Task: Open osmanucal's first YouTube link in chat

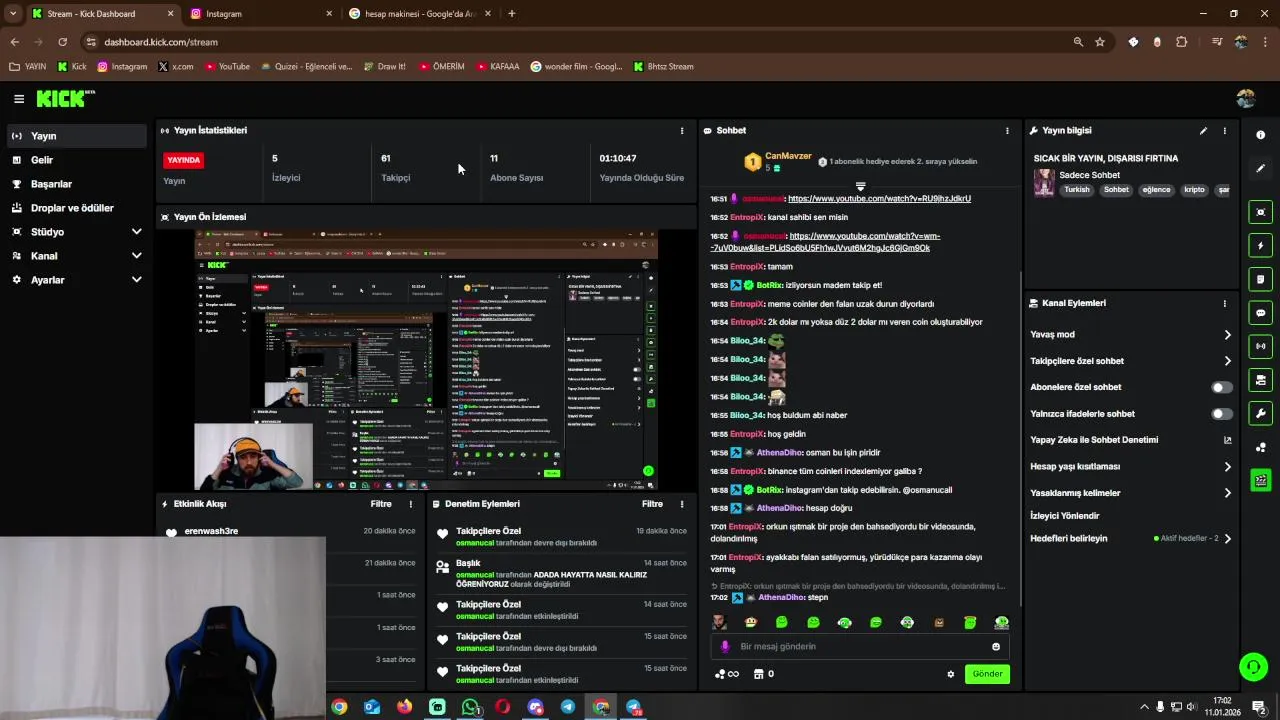Action: pyautogui.click(x=879, y=199)
